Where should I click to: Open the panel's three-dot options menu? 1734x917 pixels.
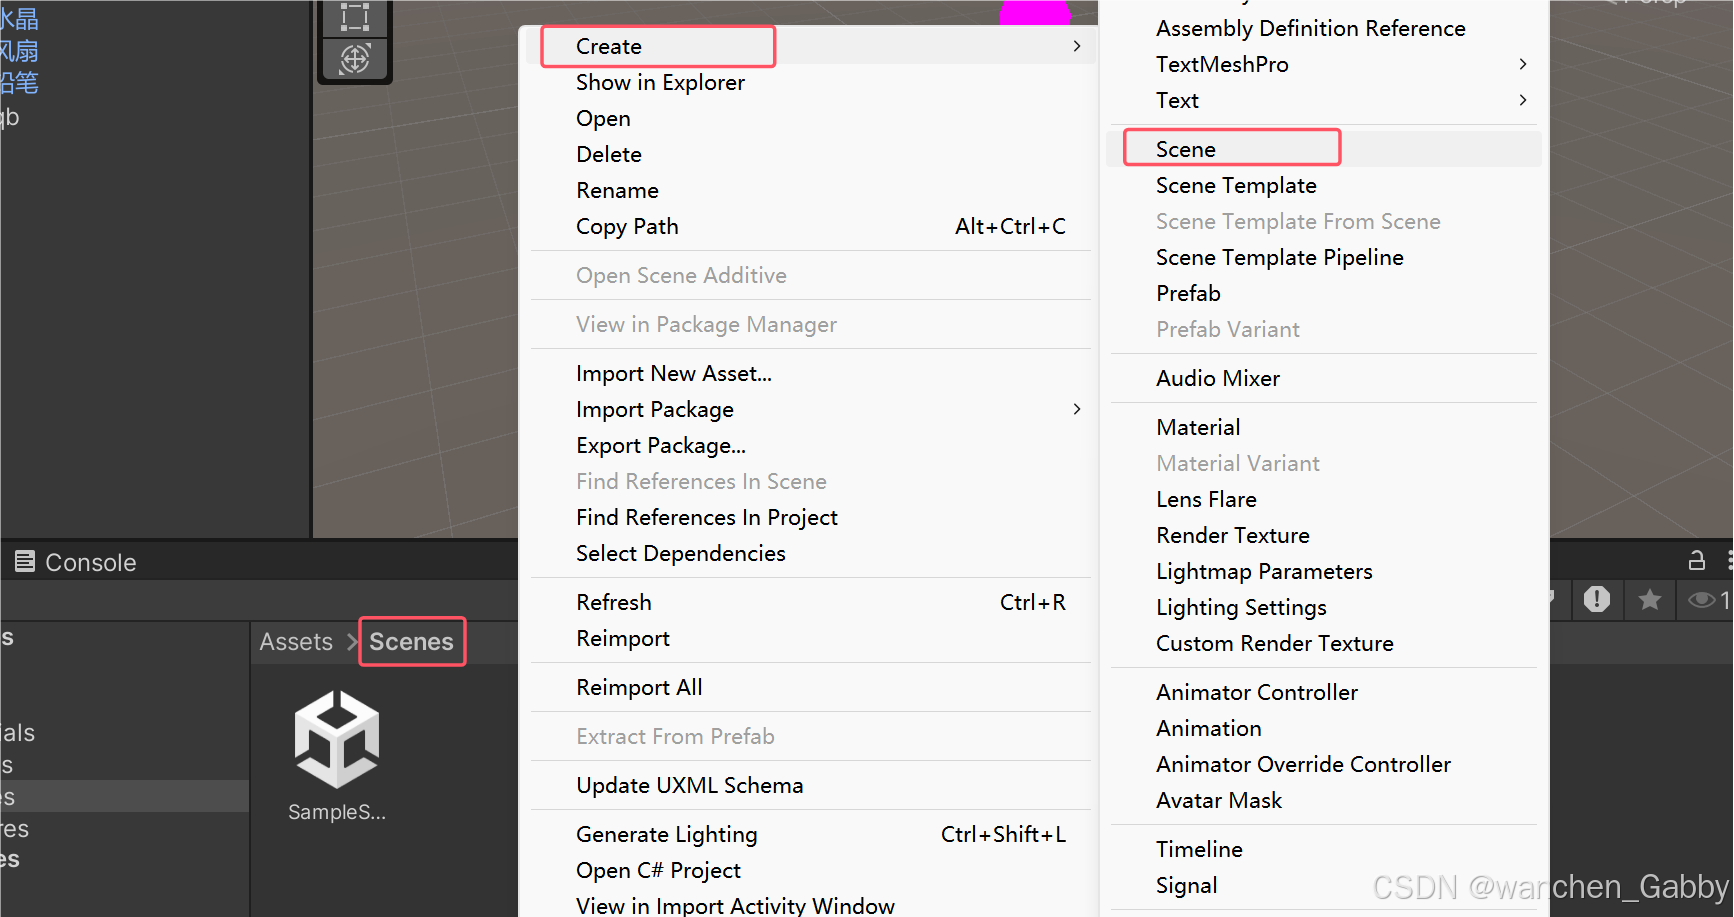[1729, 561]
